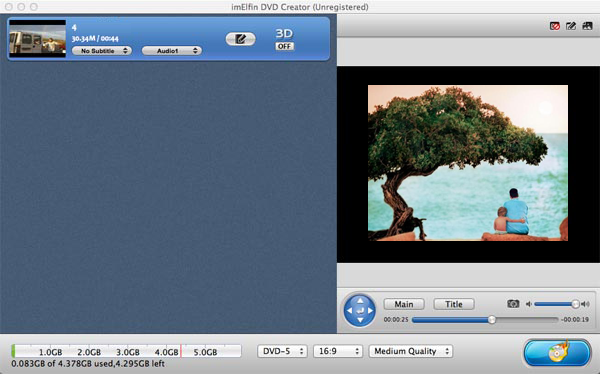This screenshot has height=374, width=600.
Task: Adjust the volume slider knob
Action: tap(575, 304)
